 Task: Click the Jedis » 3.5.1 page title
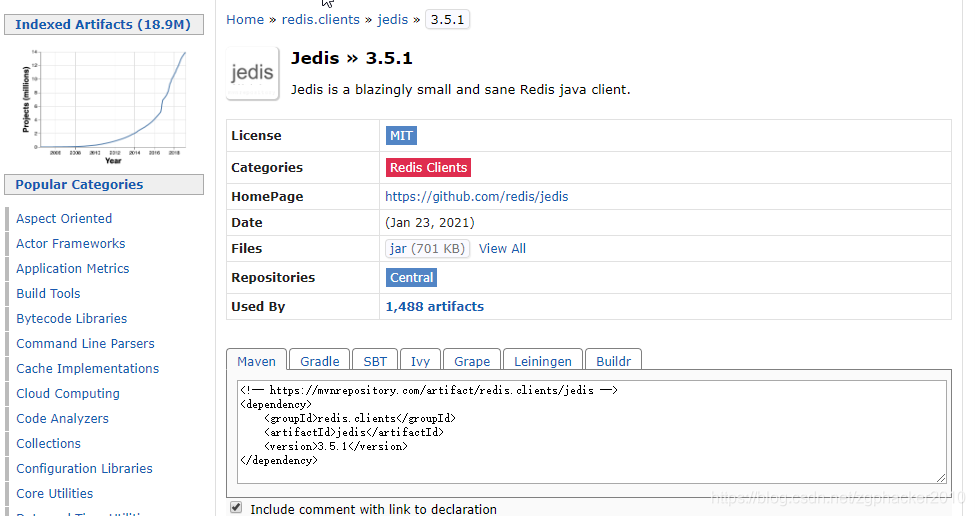pyautogui.click(x=352, y=58)
